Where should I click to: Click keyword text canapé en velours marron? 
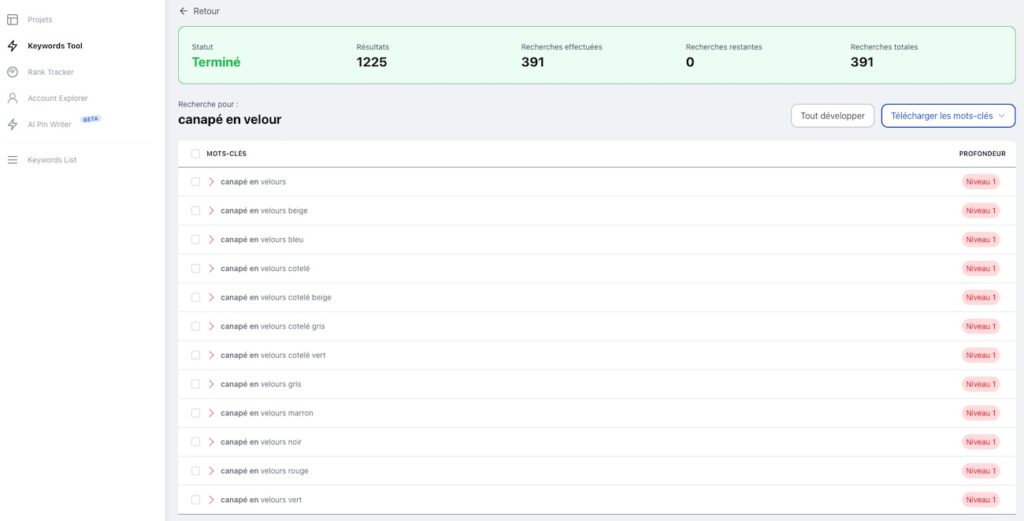pyautogui.click(x=267, y=413)
